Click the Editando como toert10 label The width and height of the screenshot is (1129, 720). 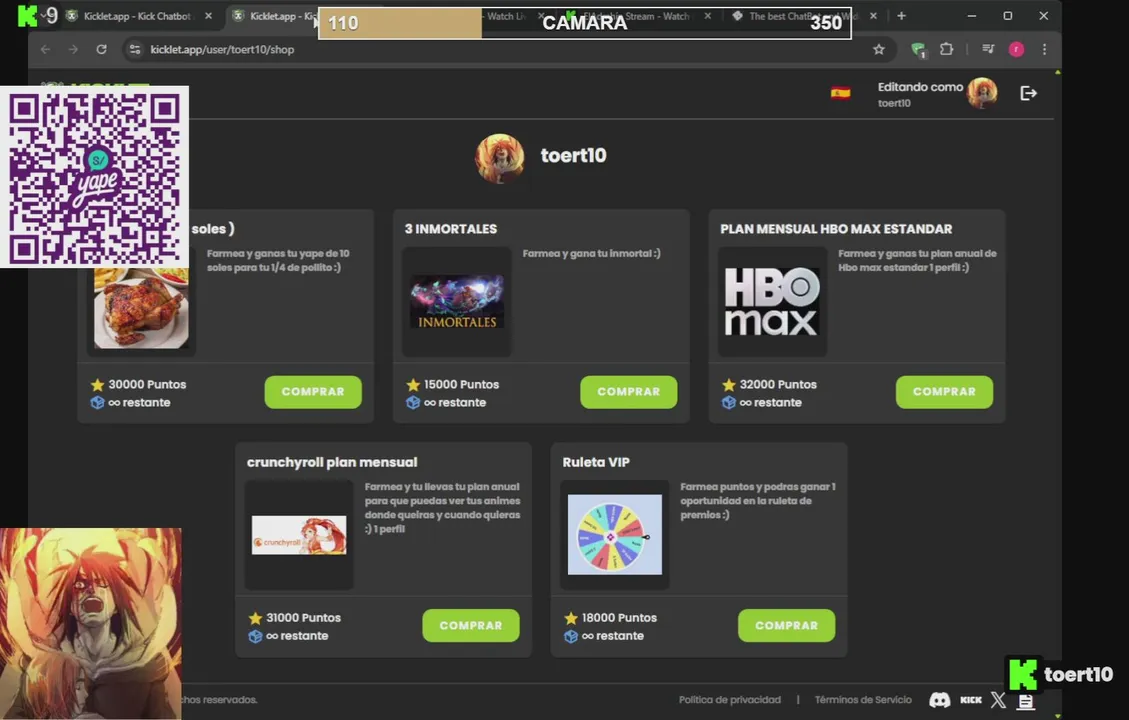point(919,94)
